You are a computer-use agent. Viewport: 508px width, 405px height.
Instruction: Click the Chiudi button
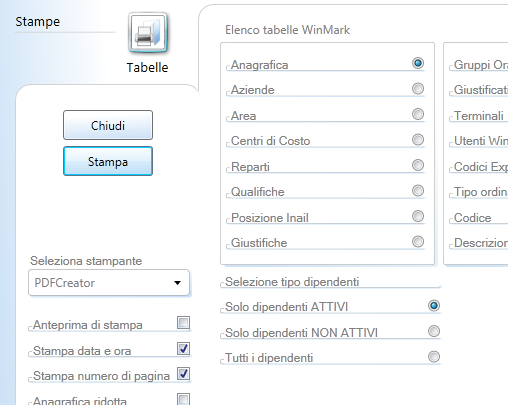pos(108,125)
